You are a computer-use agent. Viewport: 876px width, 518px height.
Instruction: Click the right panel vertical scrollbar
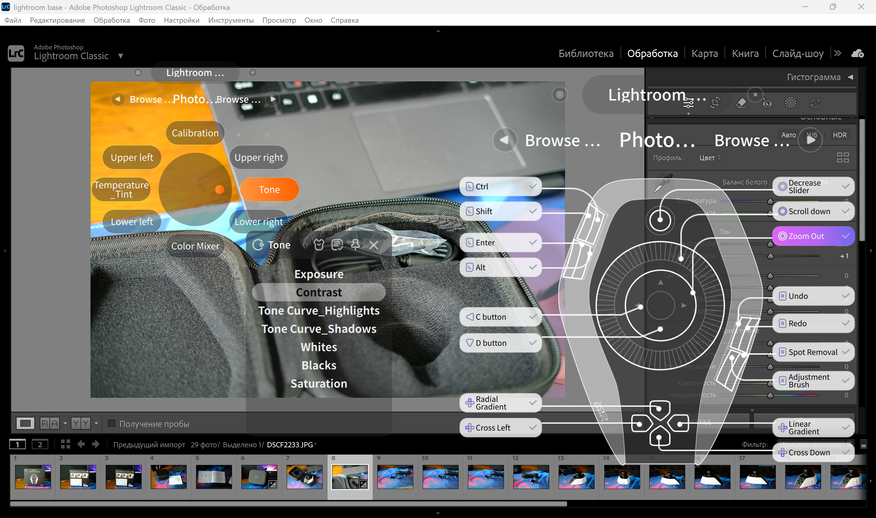[861, 179]
